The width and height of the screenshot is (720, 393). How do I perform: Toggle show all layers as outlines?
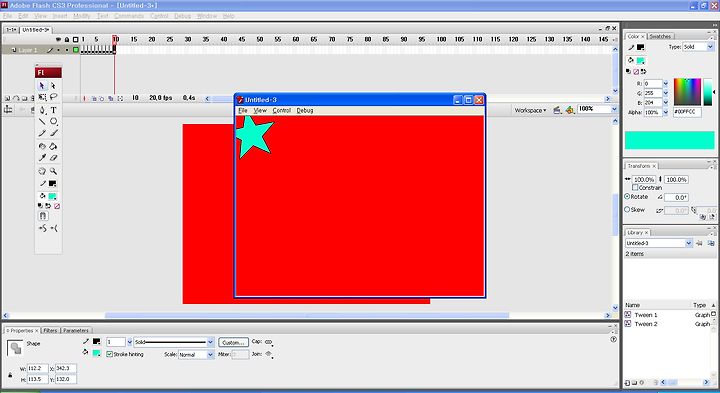coord(76,39)
